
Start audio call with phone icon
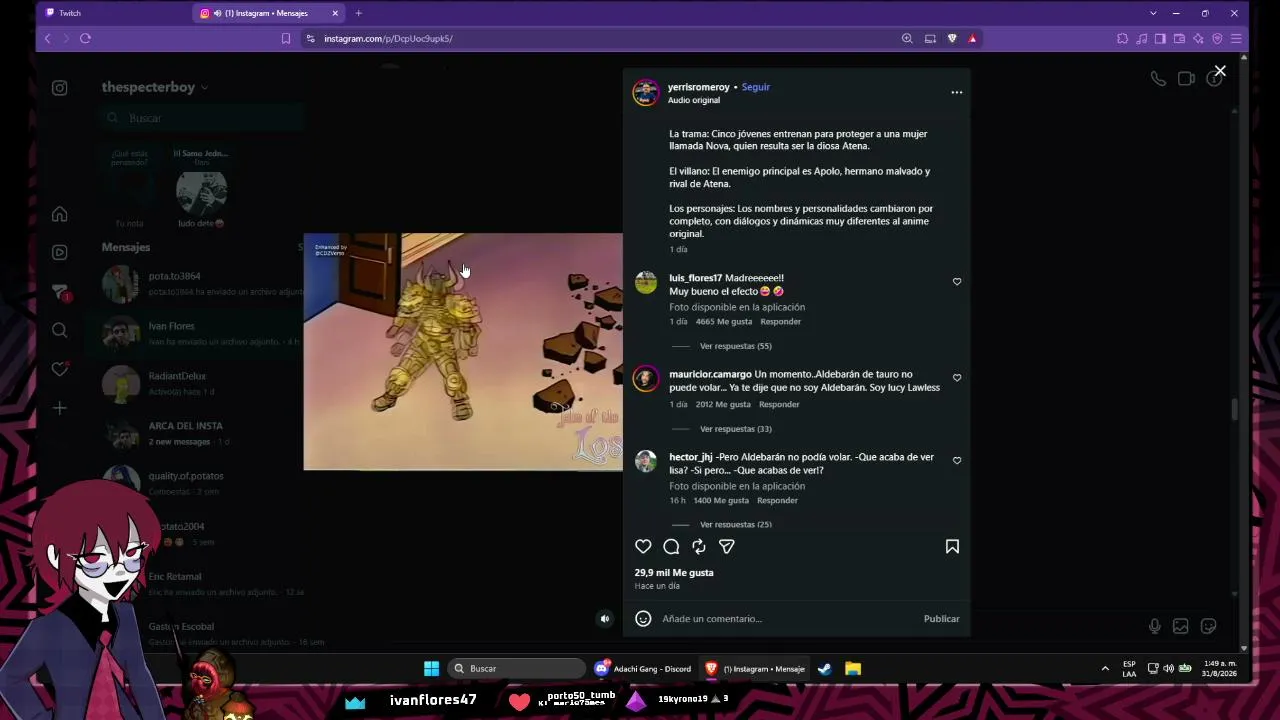click(1158, 79)
